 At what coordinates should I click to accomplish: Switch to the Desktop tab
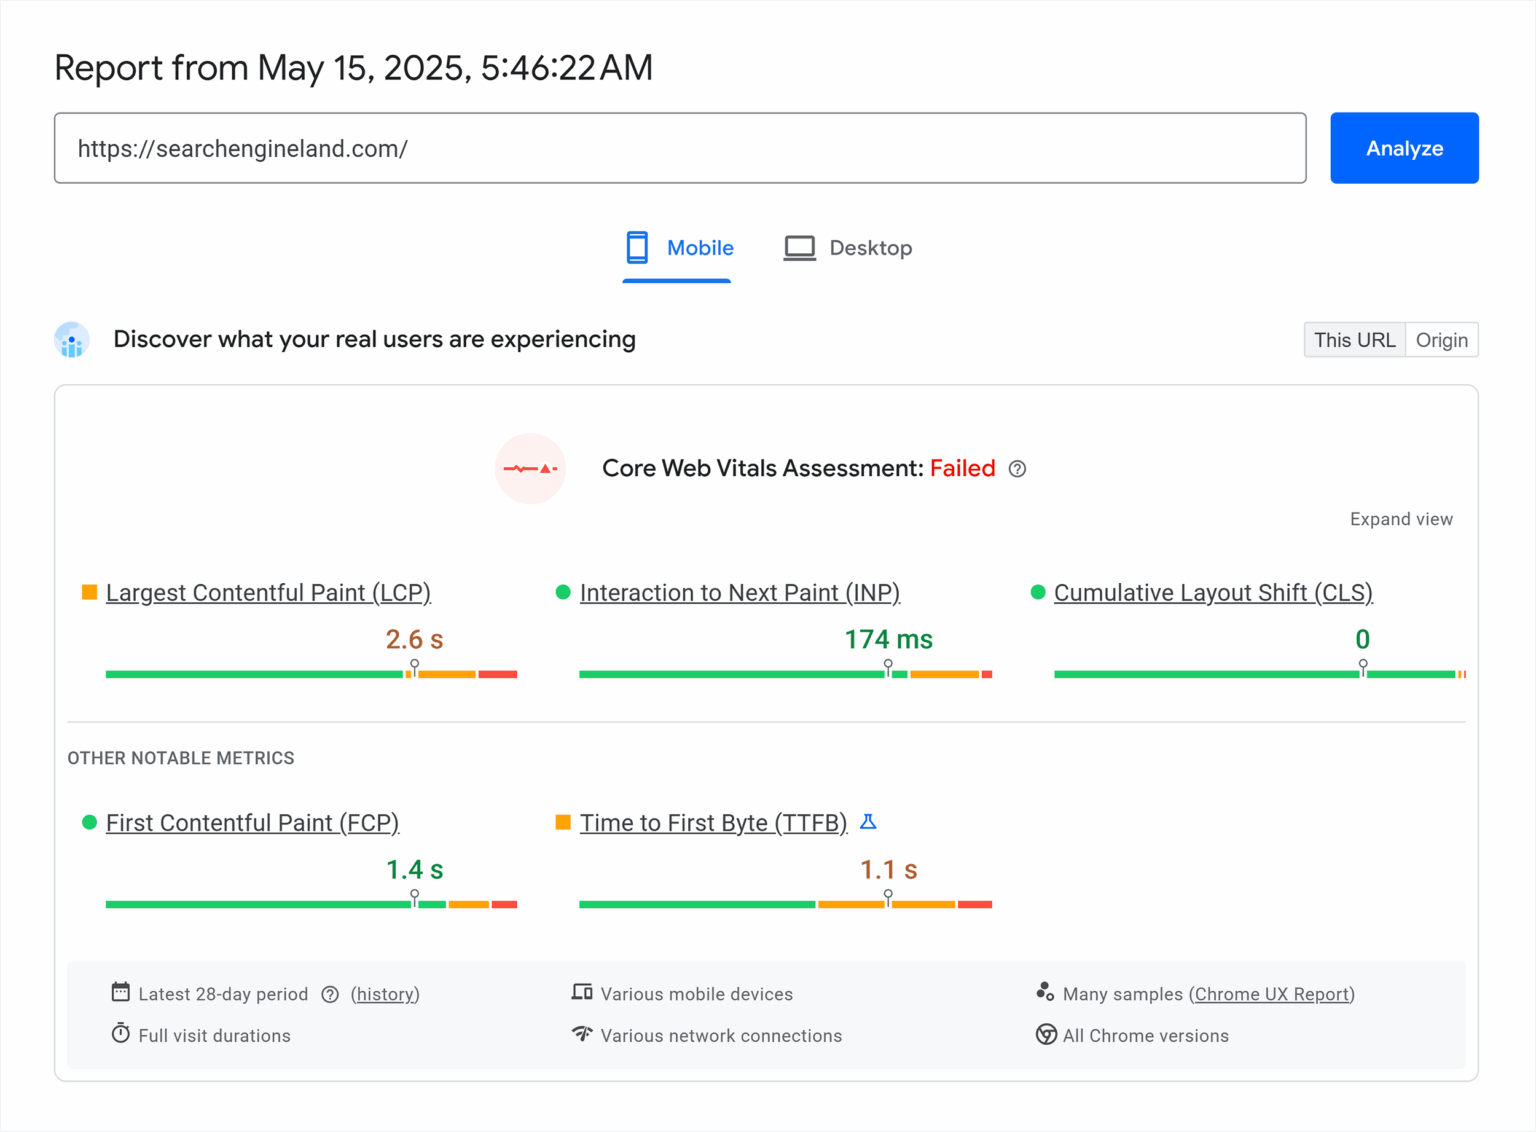[848, 248]
